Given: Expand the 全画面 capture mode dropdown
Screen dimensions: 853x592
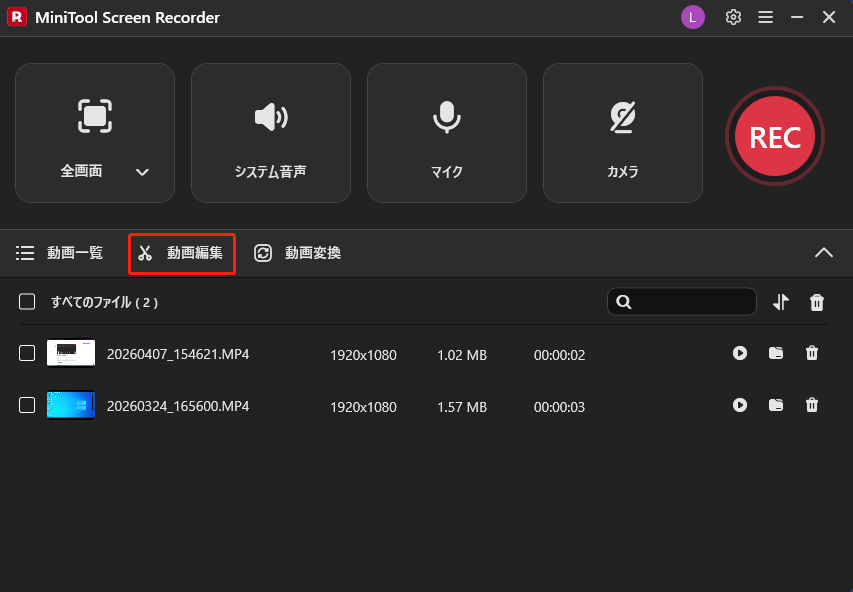Looking at the screenshot, I should click(x=142, y=171).
